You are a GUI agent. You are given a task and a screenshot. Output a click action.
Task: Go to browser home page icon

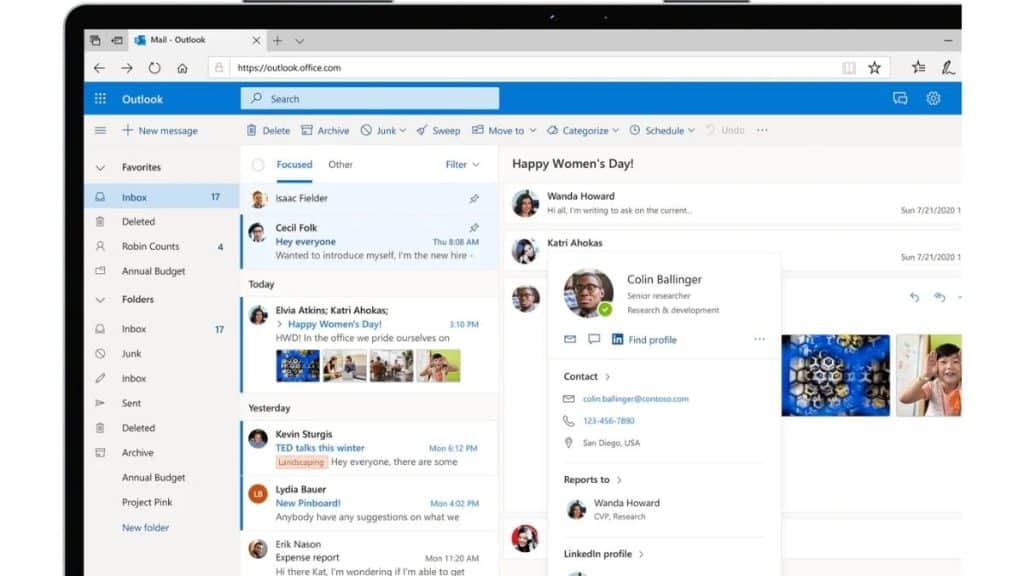pyautogui.click(x=182, y=68)
